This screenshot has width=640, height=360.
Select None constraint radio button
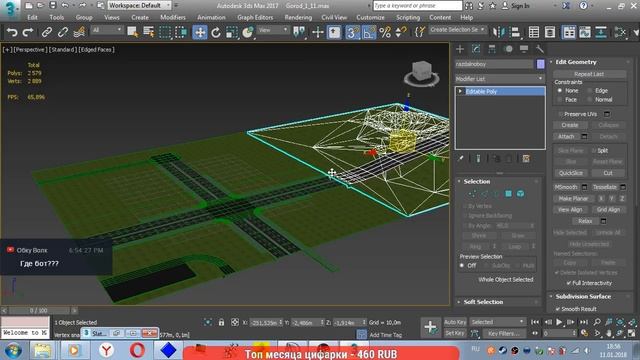coord(560,91)
